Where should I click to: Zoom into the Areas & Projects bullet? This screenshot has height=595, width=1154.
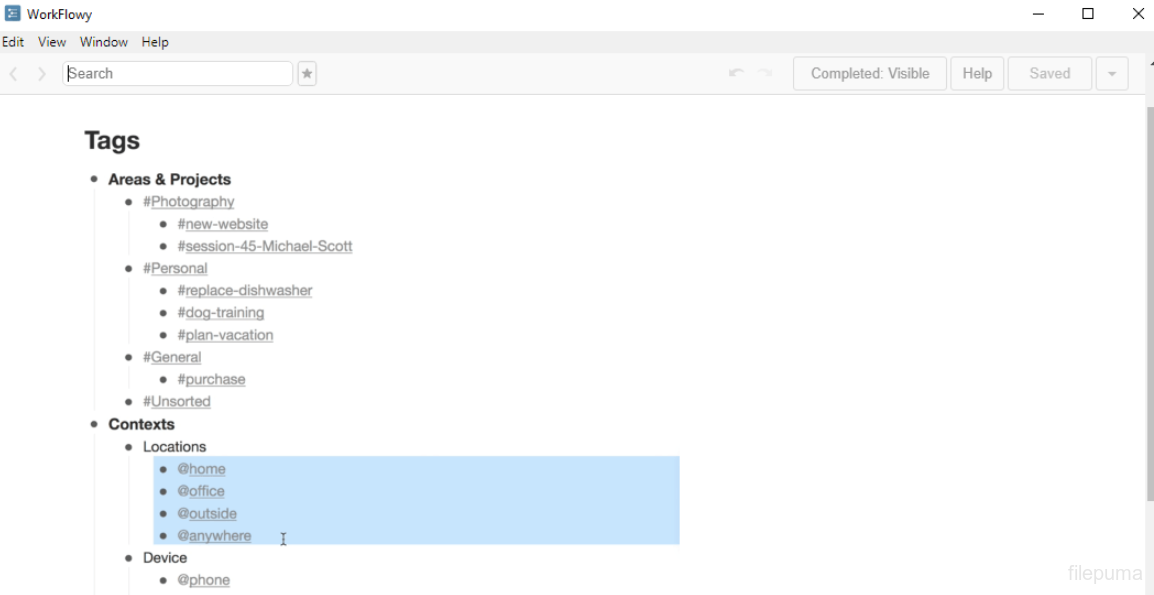click(x=94, y=179)
